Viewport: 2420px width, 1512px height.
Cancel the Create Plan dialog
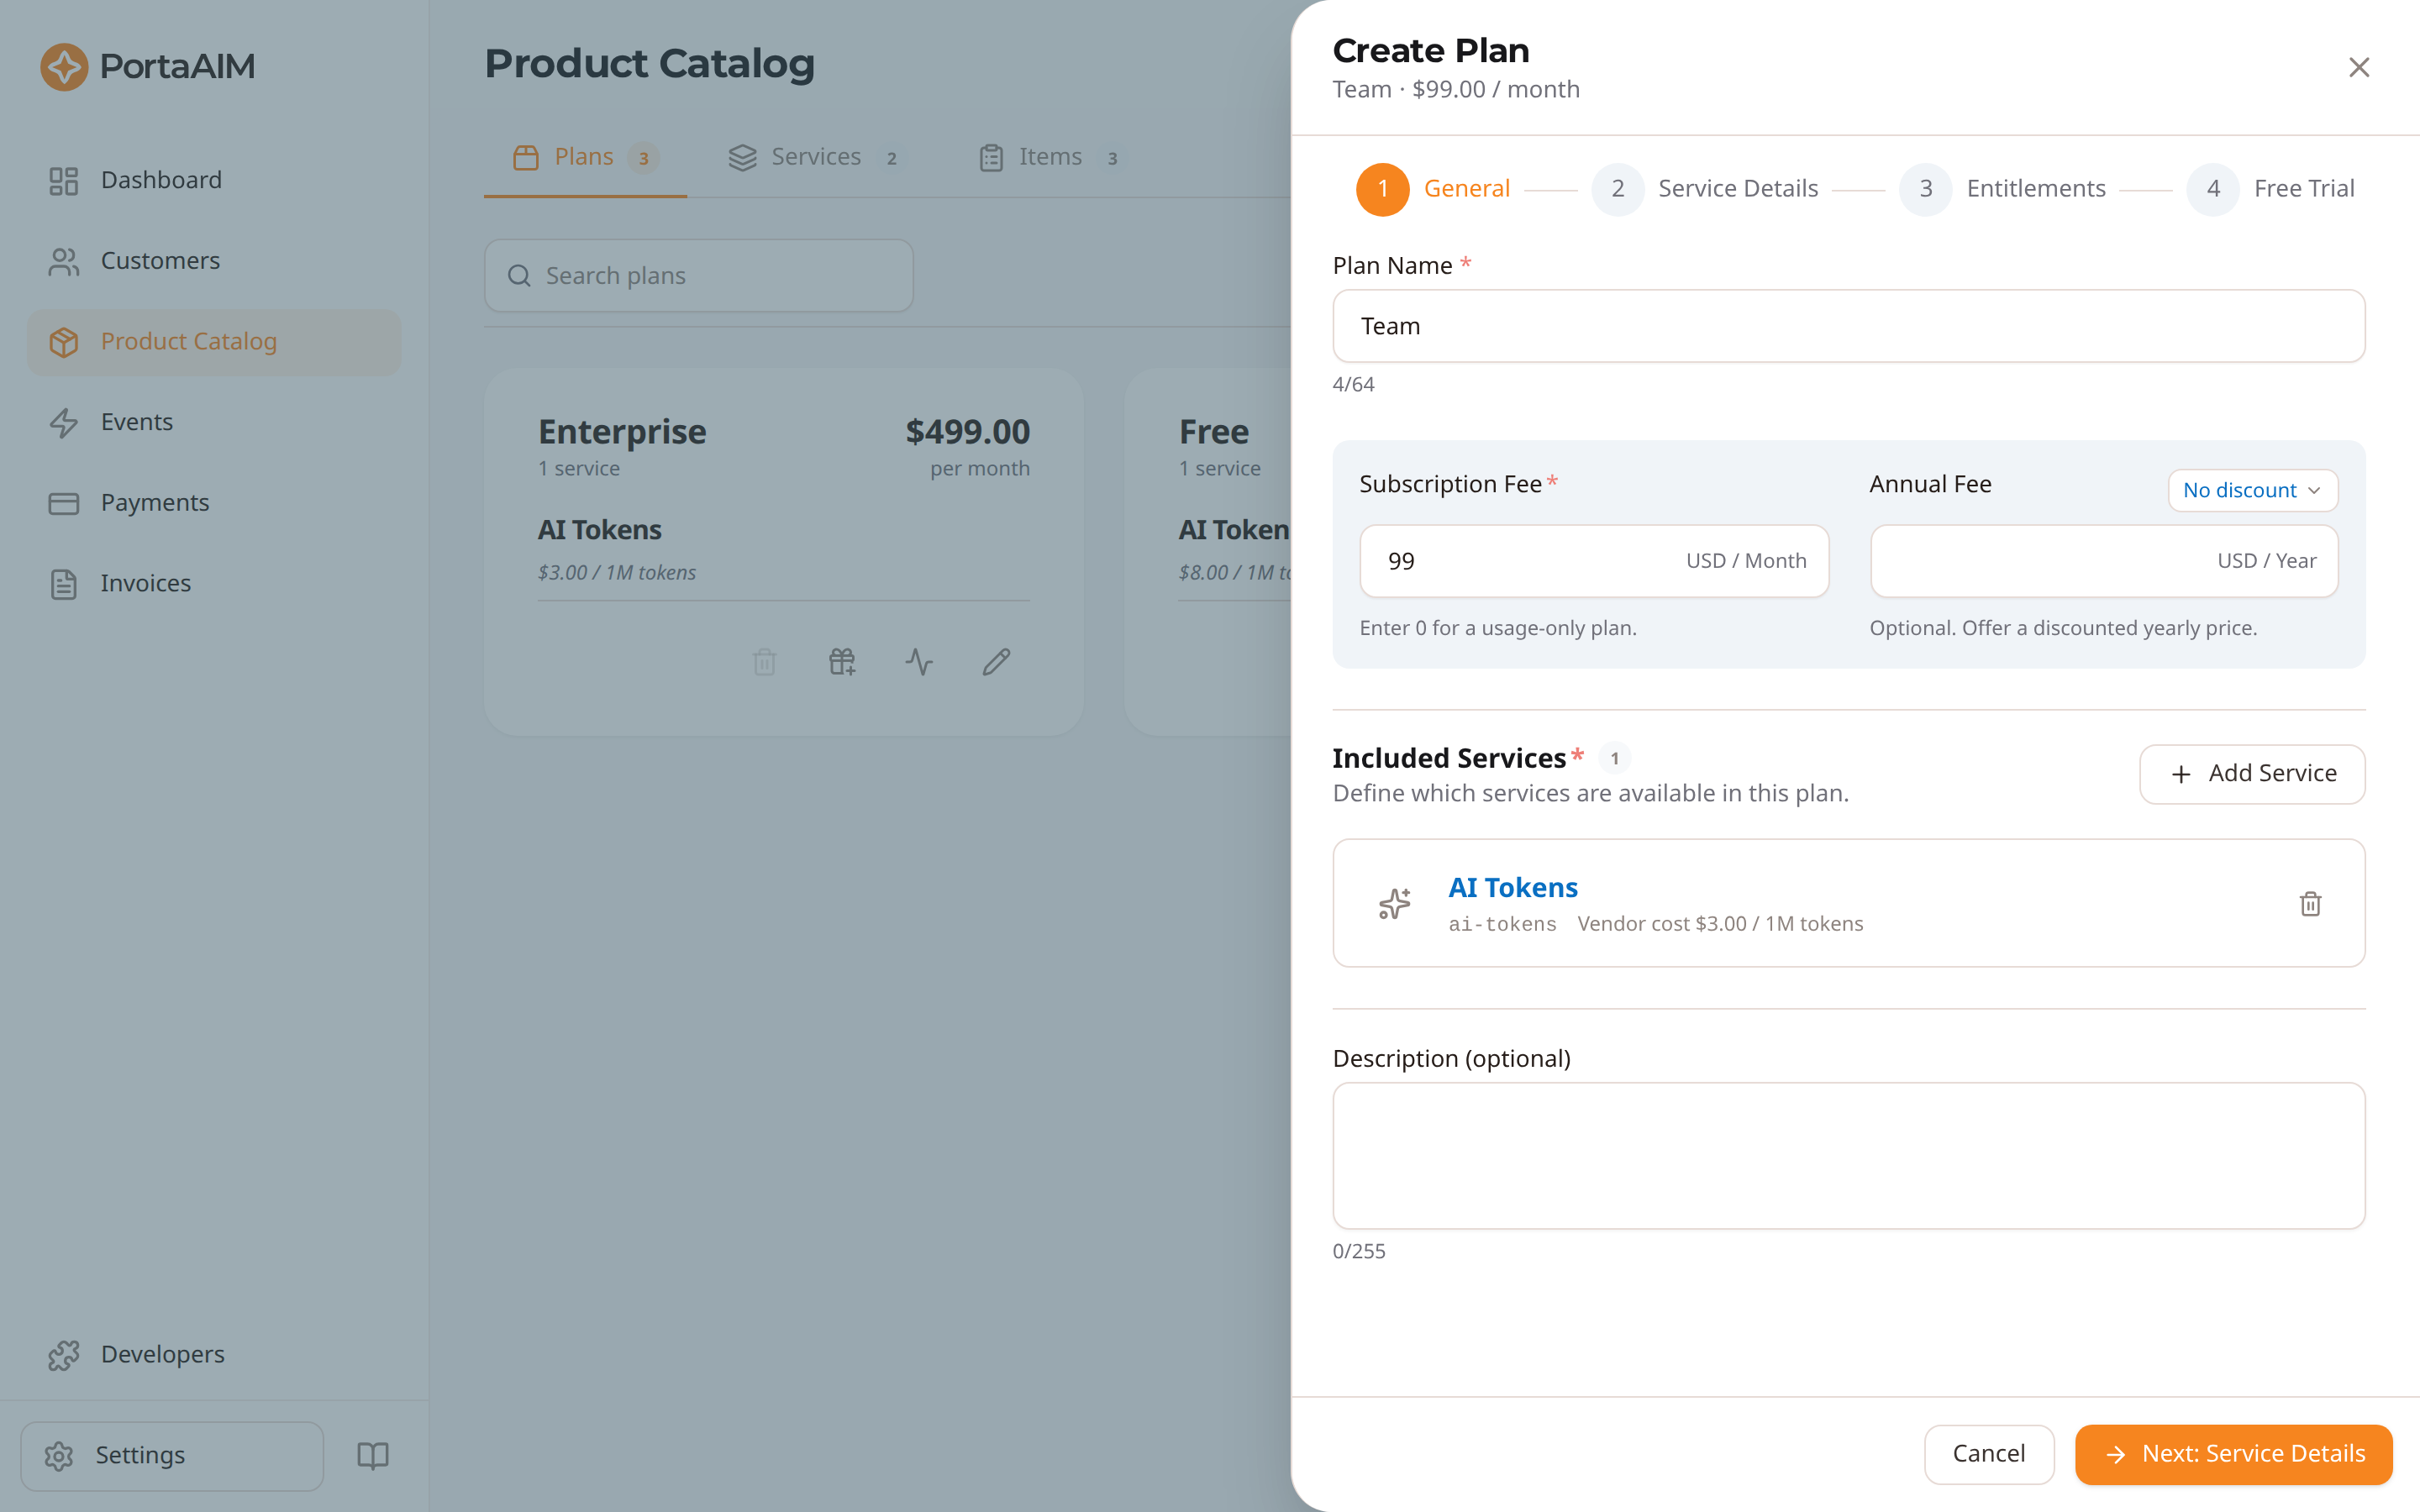pos(1988,1453)
